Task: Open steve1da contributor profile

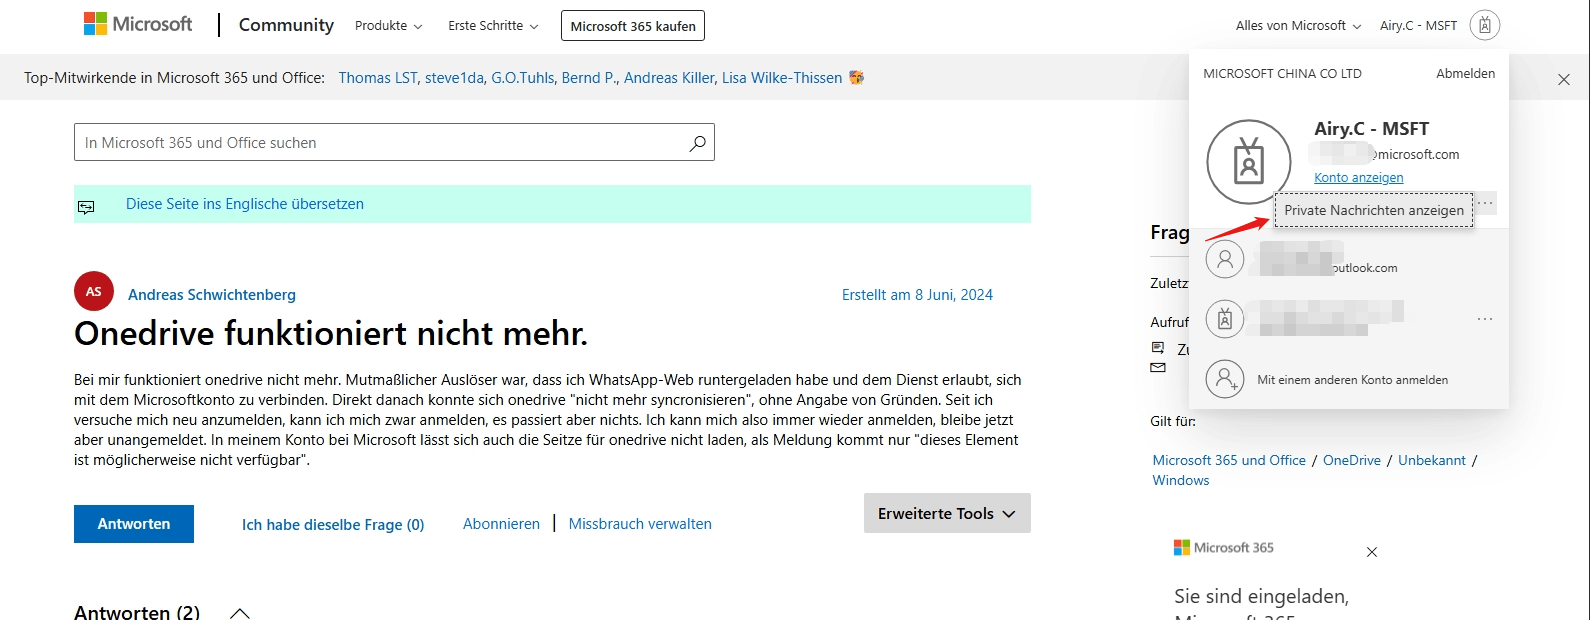Action: [454, 78]
